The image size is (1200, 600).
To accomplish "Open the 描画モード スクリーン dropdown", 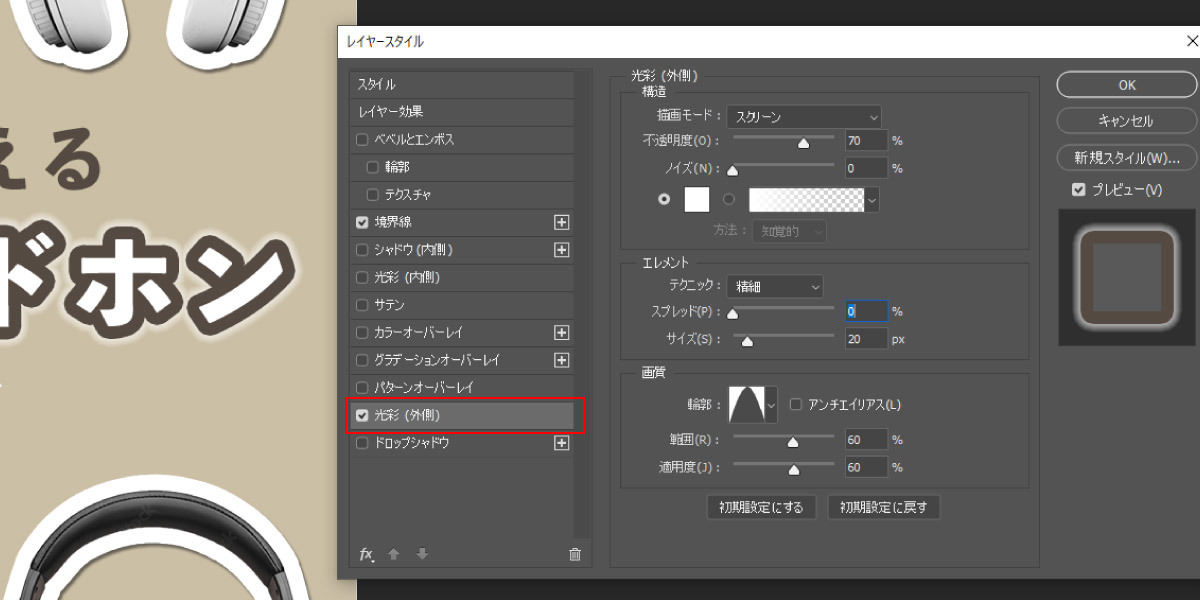I will (804, 116).
